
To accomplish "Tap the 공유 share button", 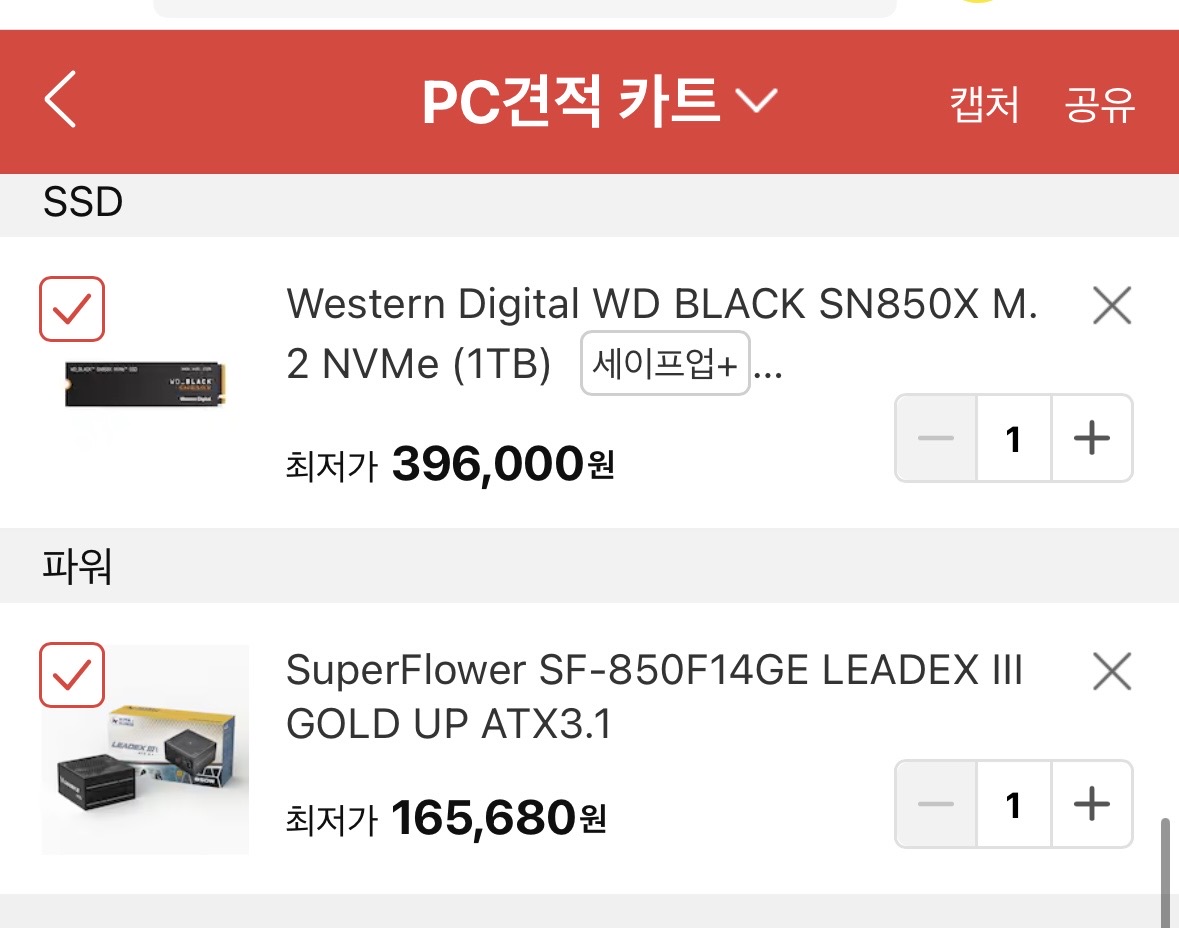I will click(x=1100, y=104).
